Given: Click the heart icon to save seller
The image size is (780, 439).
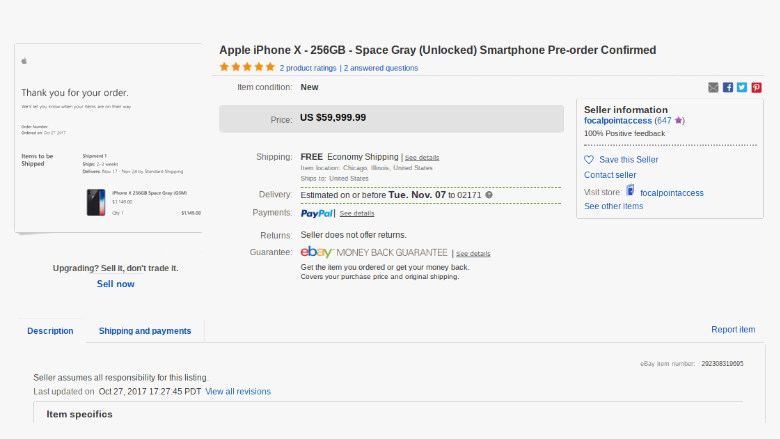Looking at the screenshot, I should [x=589, y=160].
